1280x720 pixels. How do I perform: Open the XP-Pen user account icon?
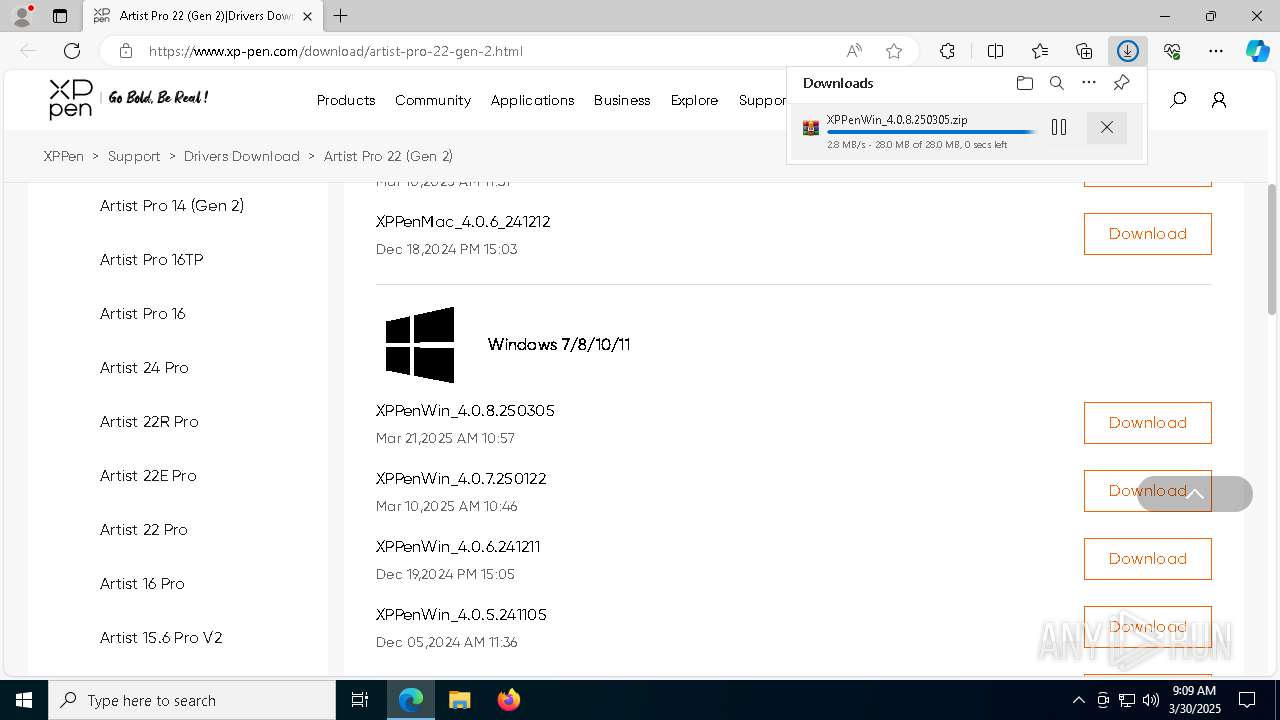tap(1219, 100)
